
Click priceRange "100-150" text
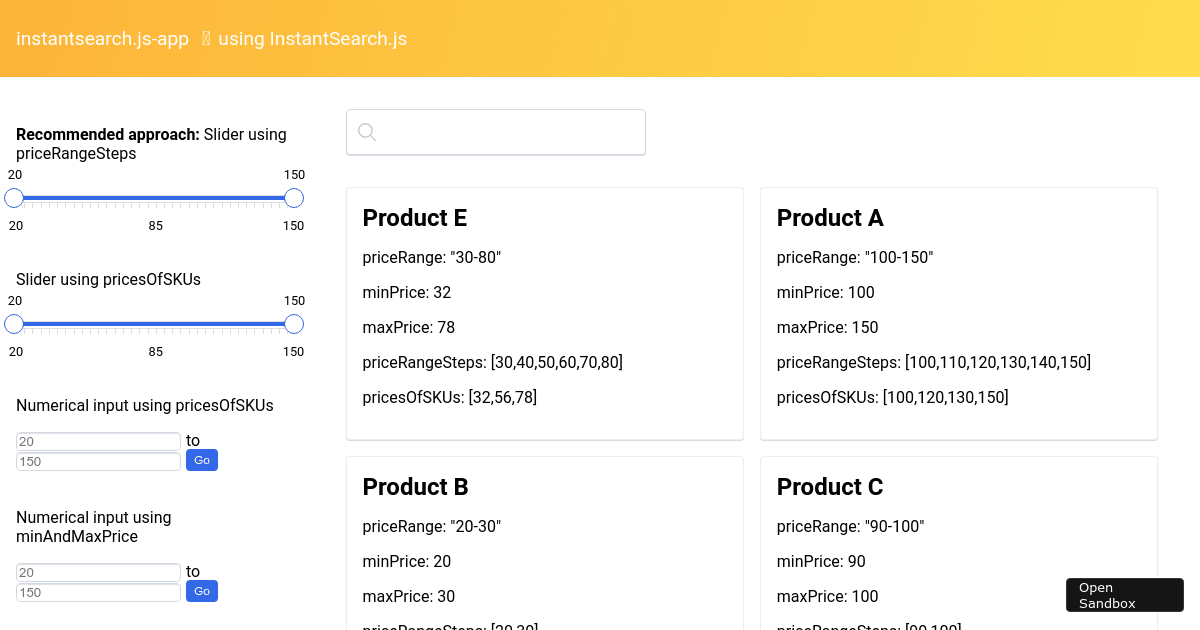pos(855,257)
